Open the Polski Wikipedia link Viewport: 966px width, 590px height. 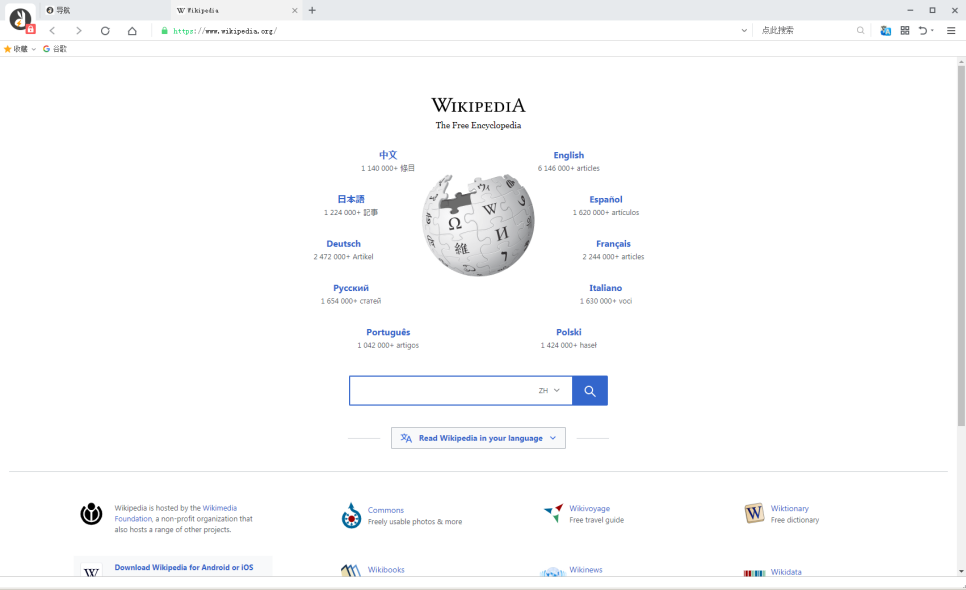pos(569,333)
